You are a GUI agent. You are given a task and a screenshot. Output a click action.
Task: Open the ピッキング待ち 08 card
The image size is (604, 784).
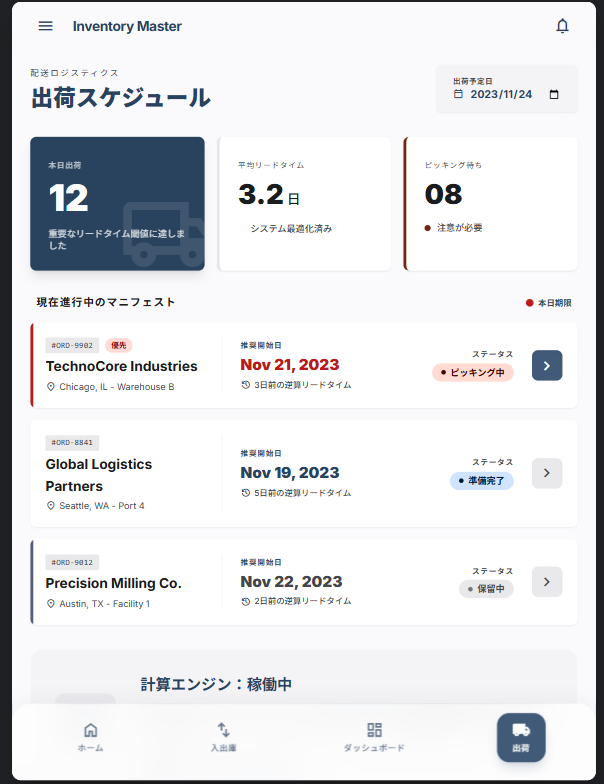point(491,204)
